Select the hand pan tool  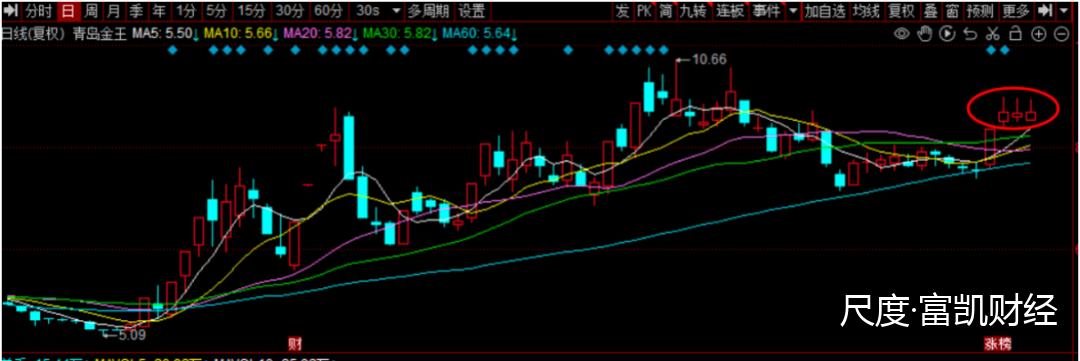pos(924,33)
